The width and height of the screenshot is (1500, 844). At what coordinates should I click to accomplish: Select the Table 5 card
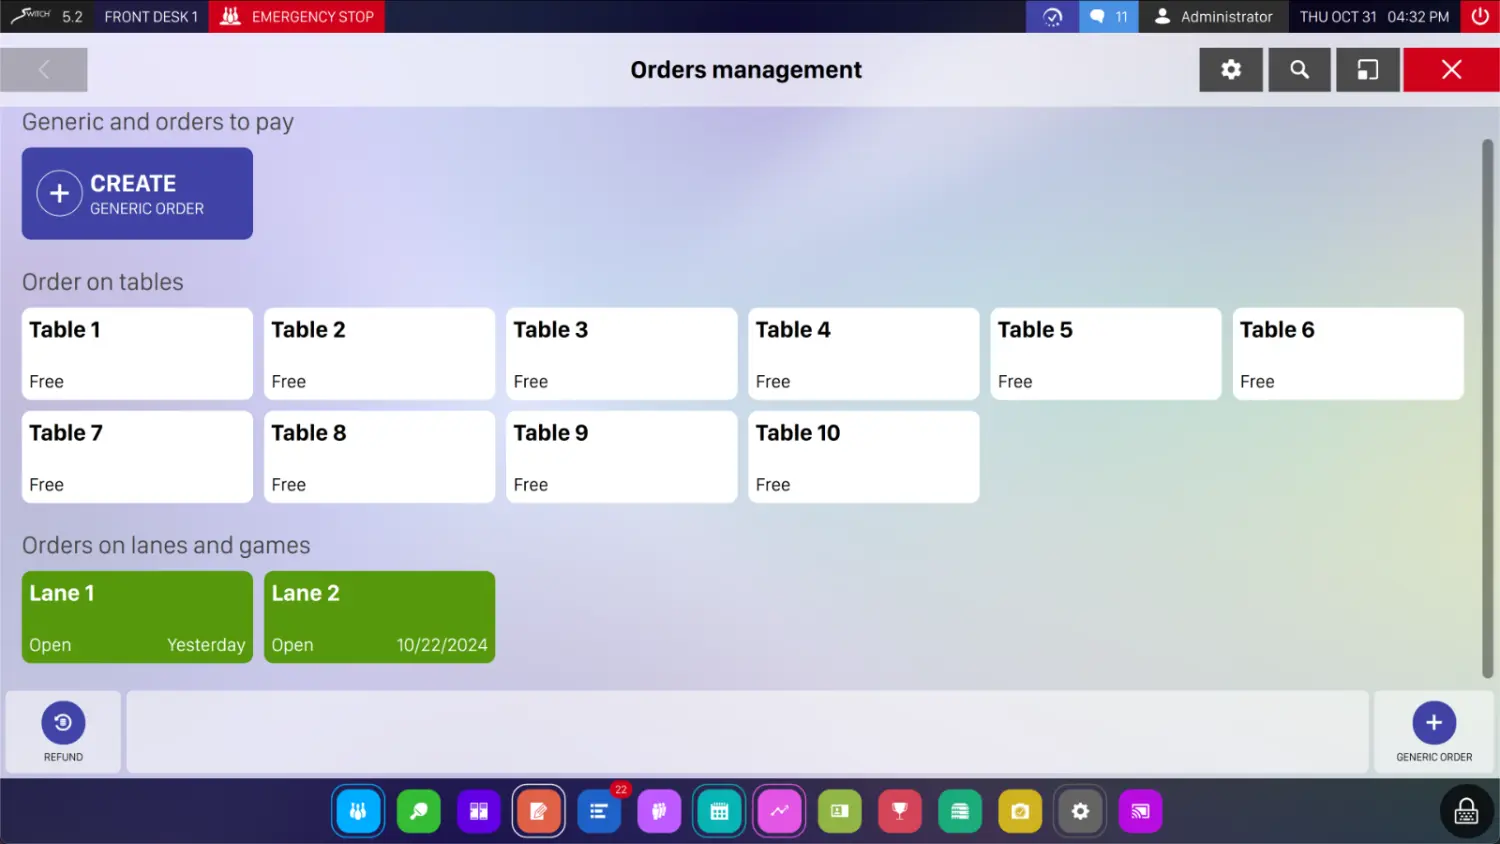pos(1106,354)
